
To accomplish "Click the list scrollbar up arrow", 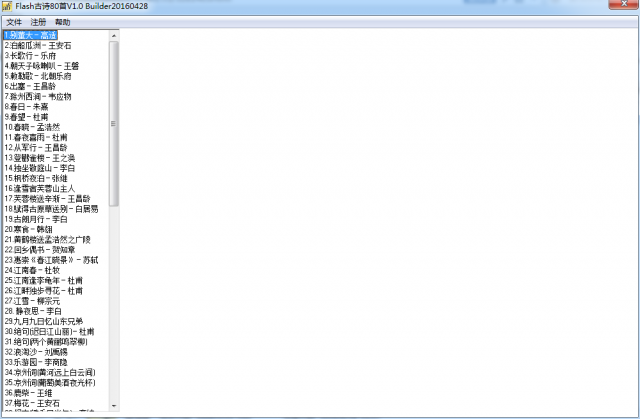I will [114, 36].
